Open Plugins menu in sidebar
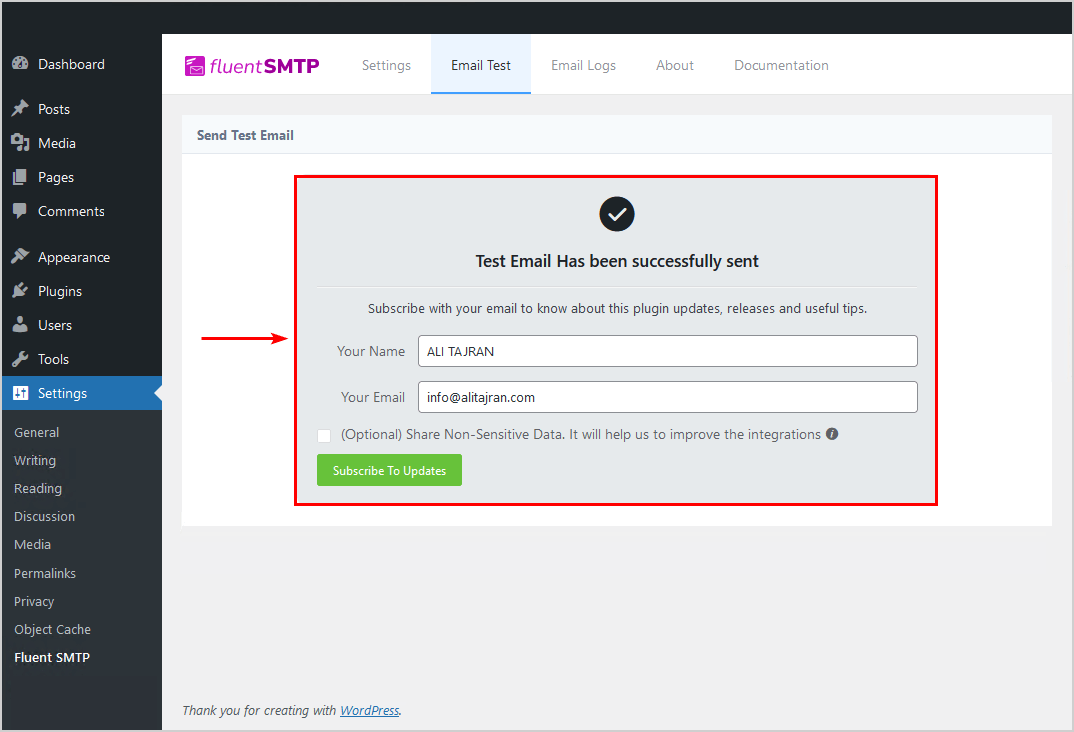The width and height of the screenshot is (1074, 732). point(60,291)
